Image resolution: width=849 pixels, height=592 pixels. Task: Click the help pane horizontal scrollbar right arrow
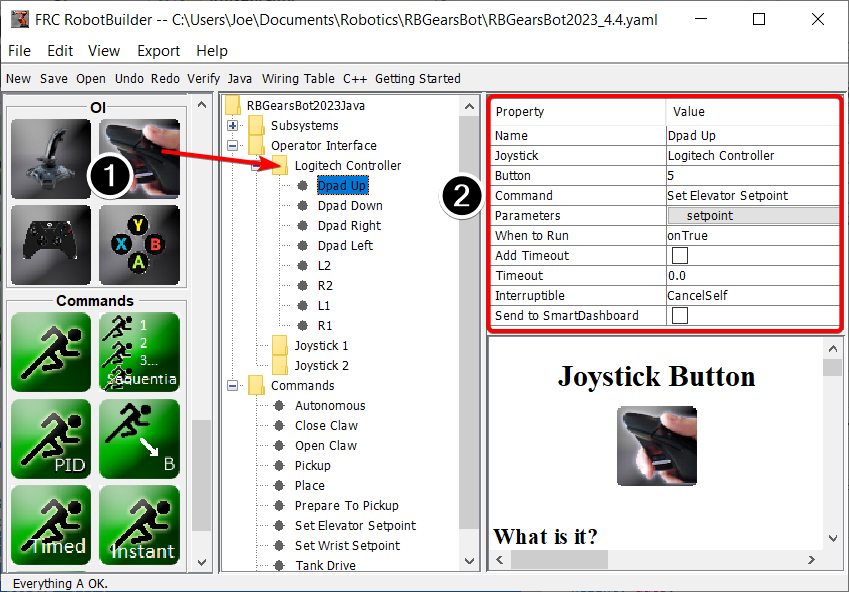click(811, 560)
